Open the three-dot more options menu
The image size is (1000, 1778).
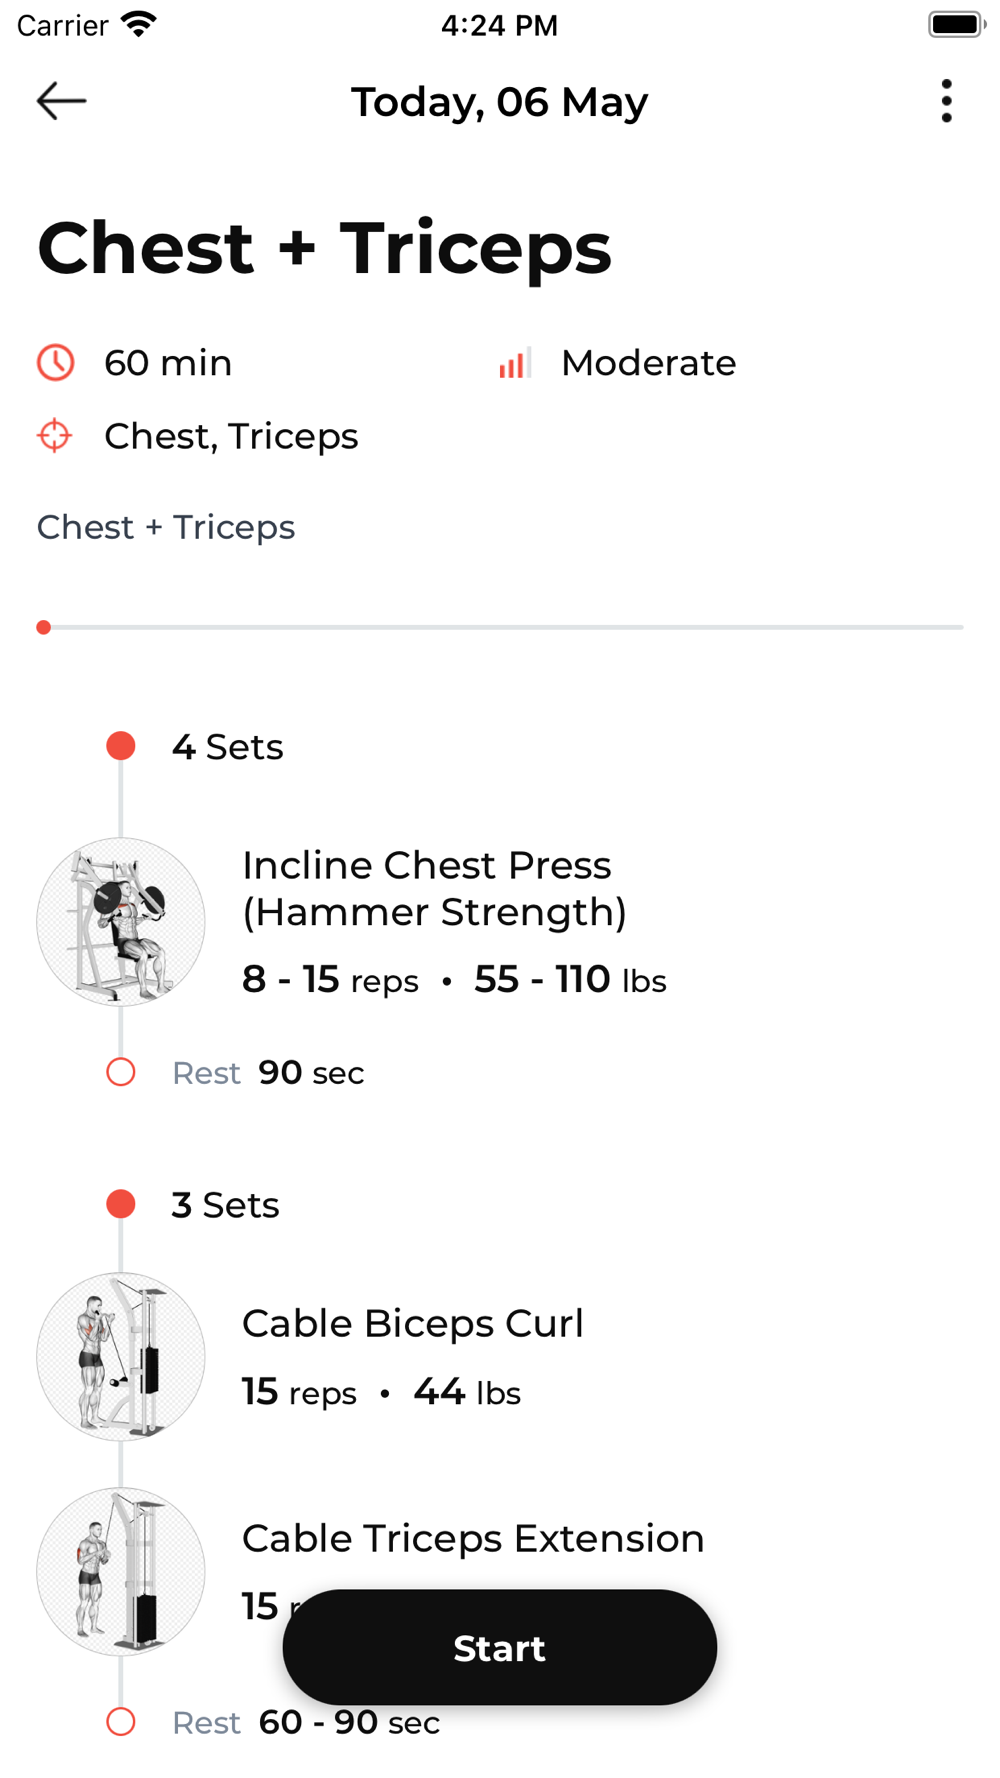point(946,101)
